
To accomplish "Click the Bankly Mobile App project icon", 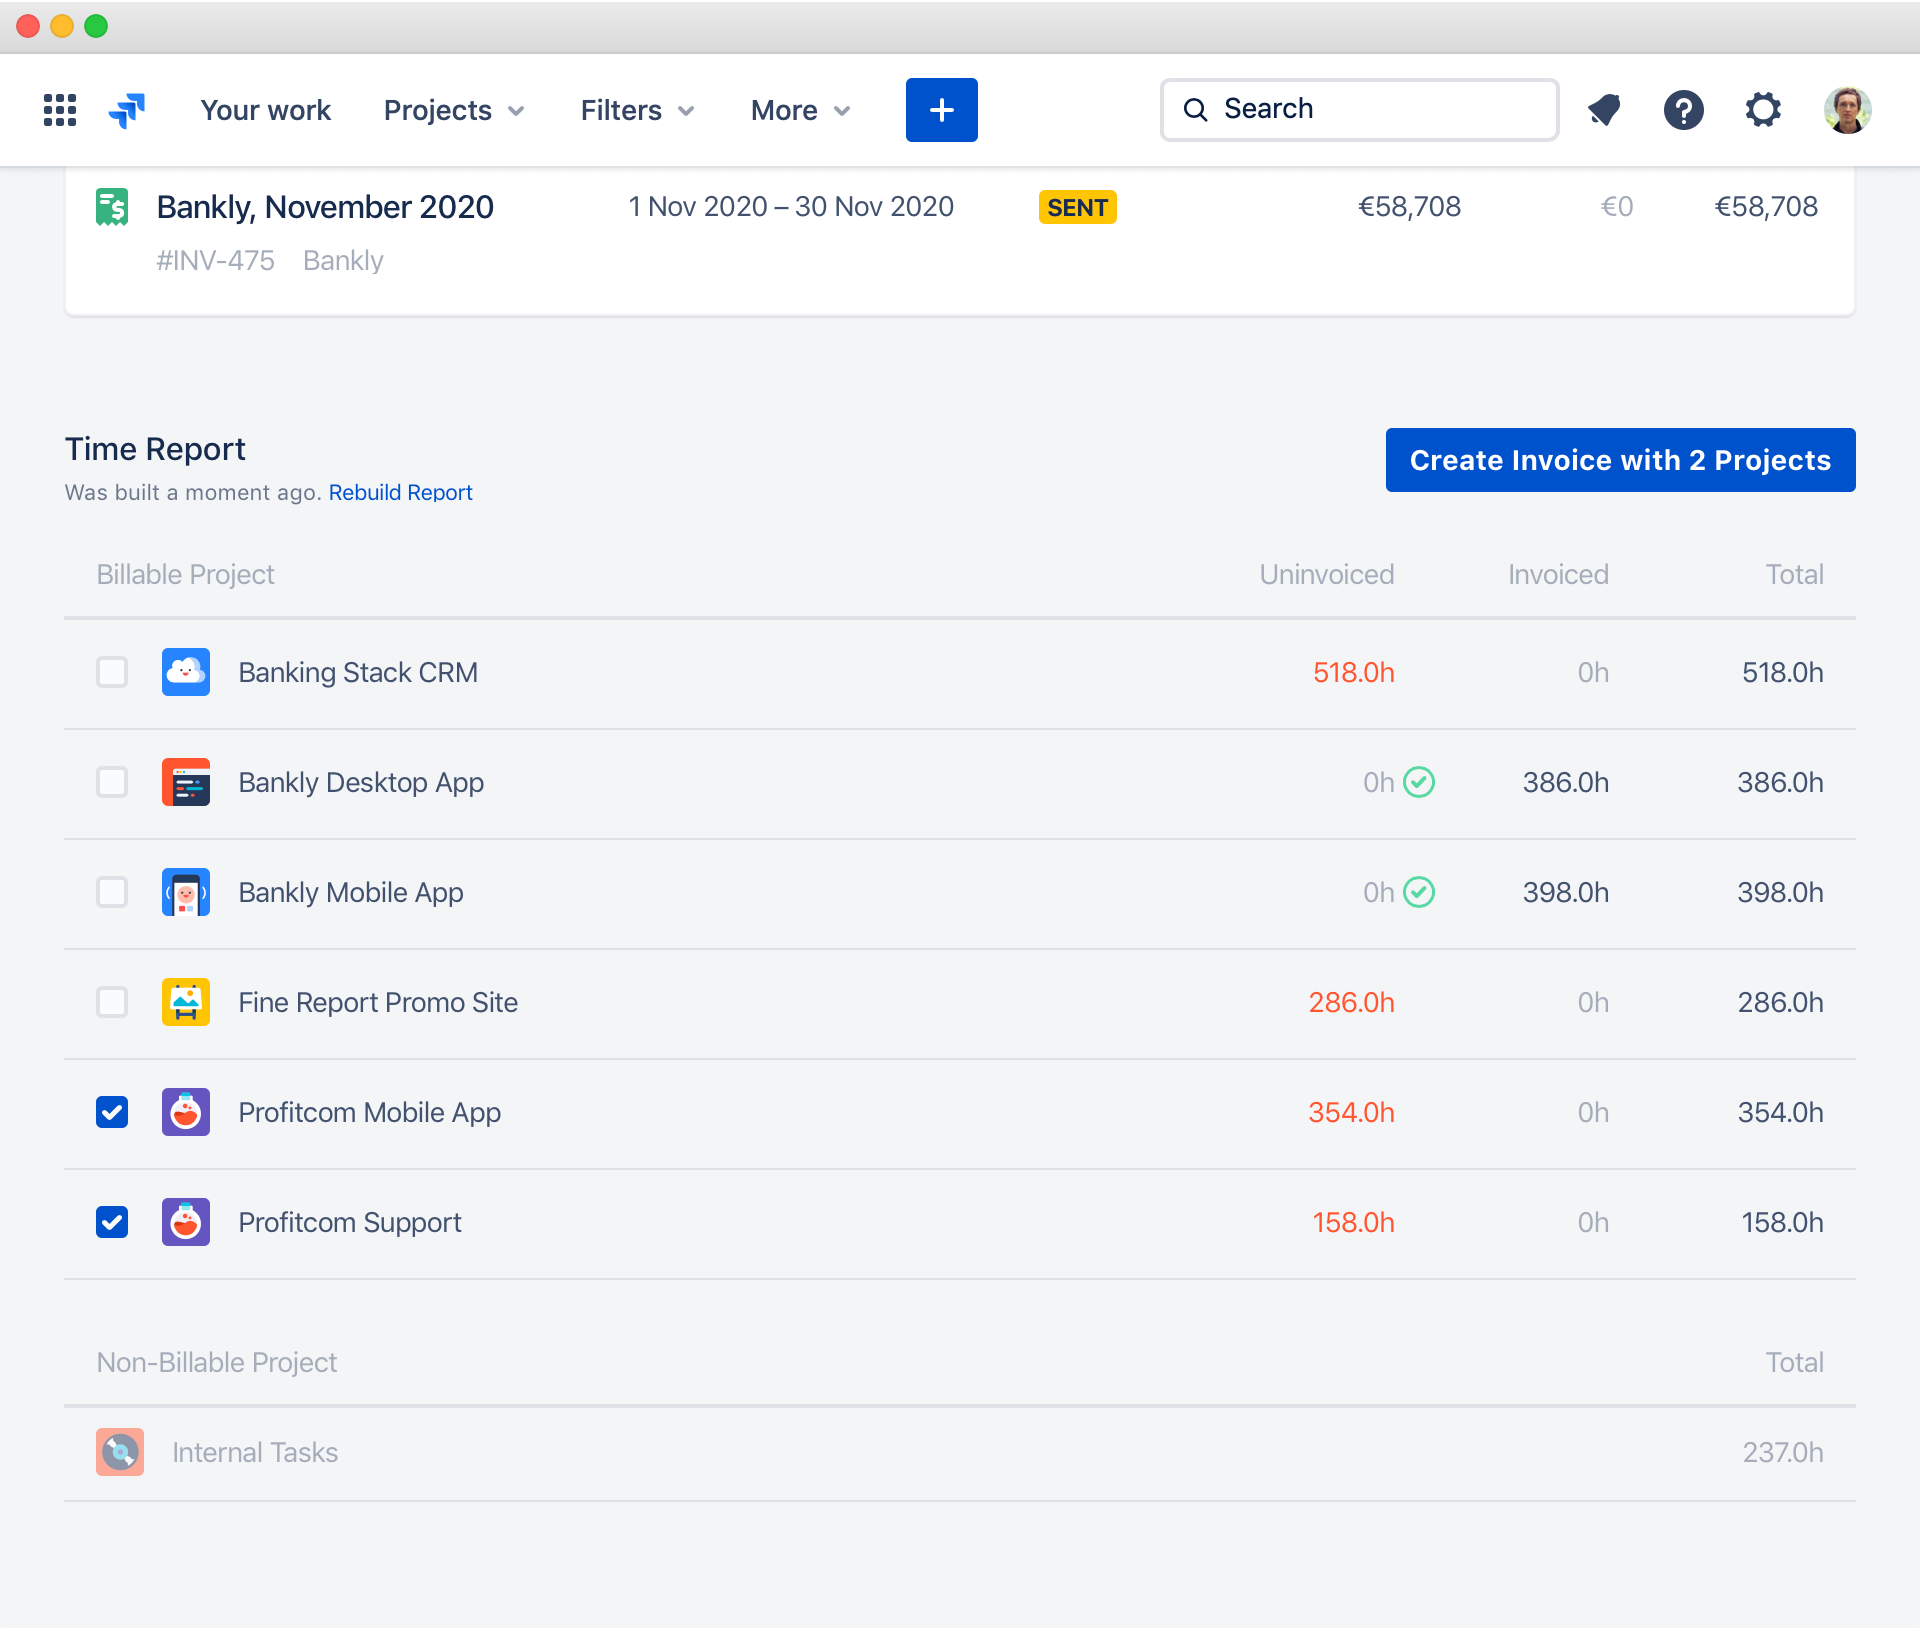I will [186, 892].
